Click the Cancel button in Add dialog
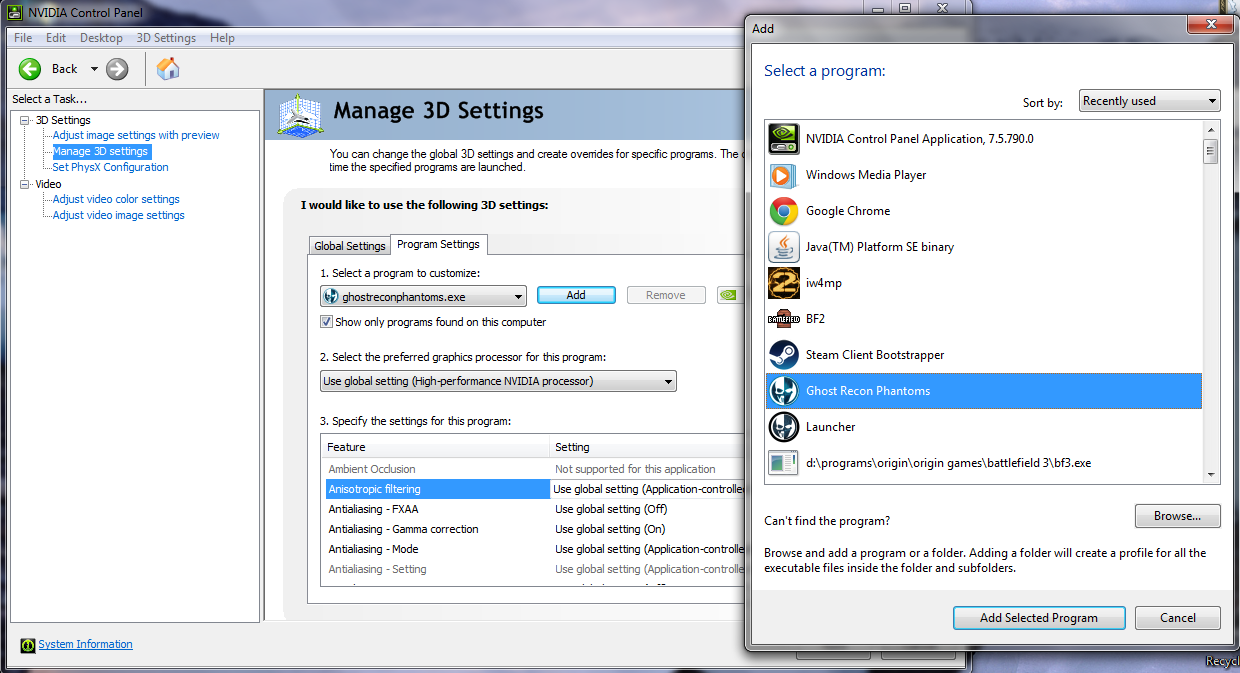 coord(1178,618)
